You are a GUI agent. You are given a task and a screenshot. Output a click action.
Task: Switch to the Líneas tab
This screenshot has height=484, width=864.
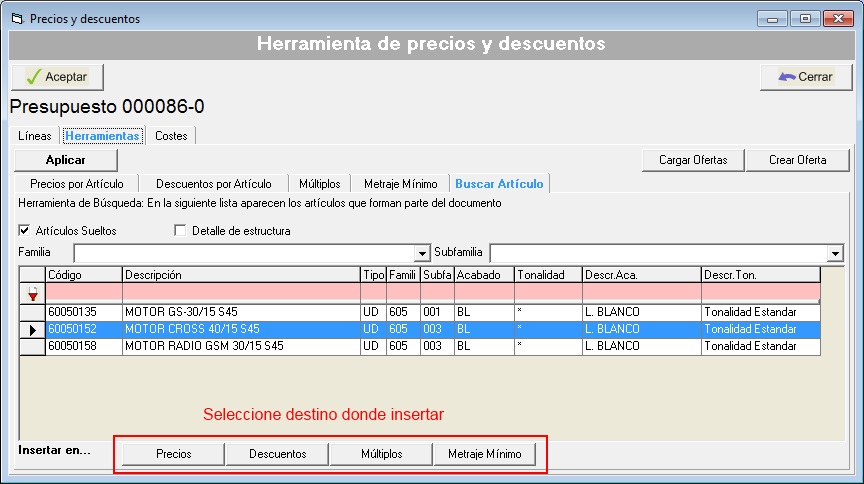35,136
